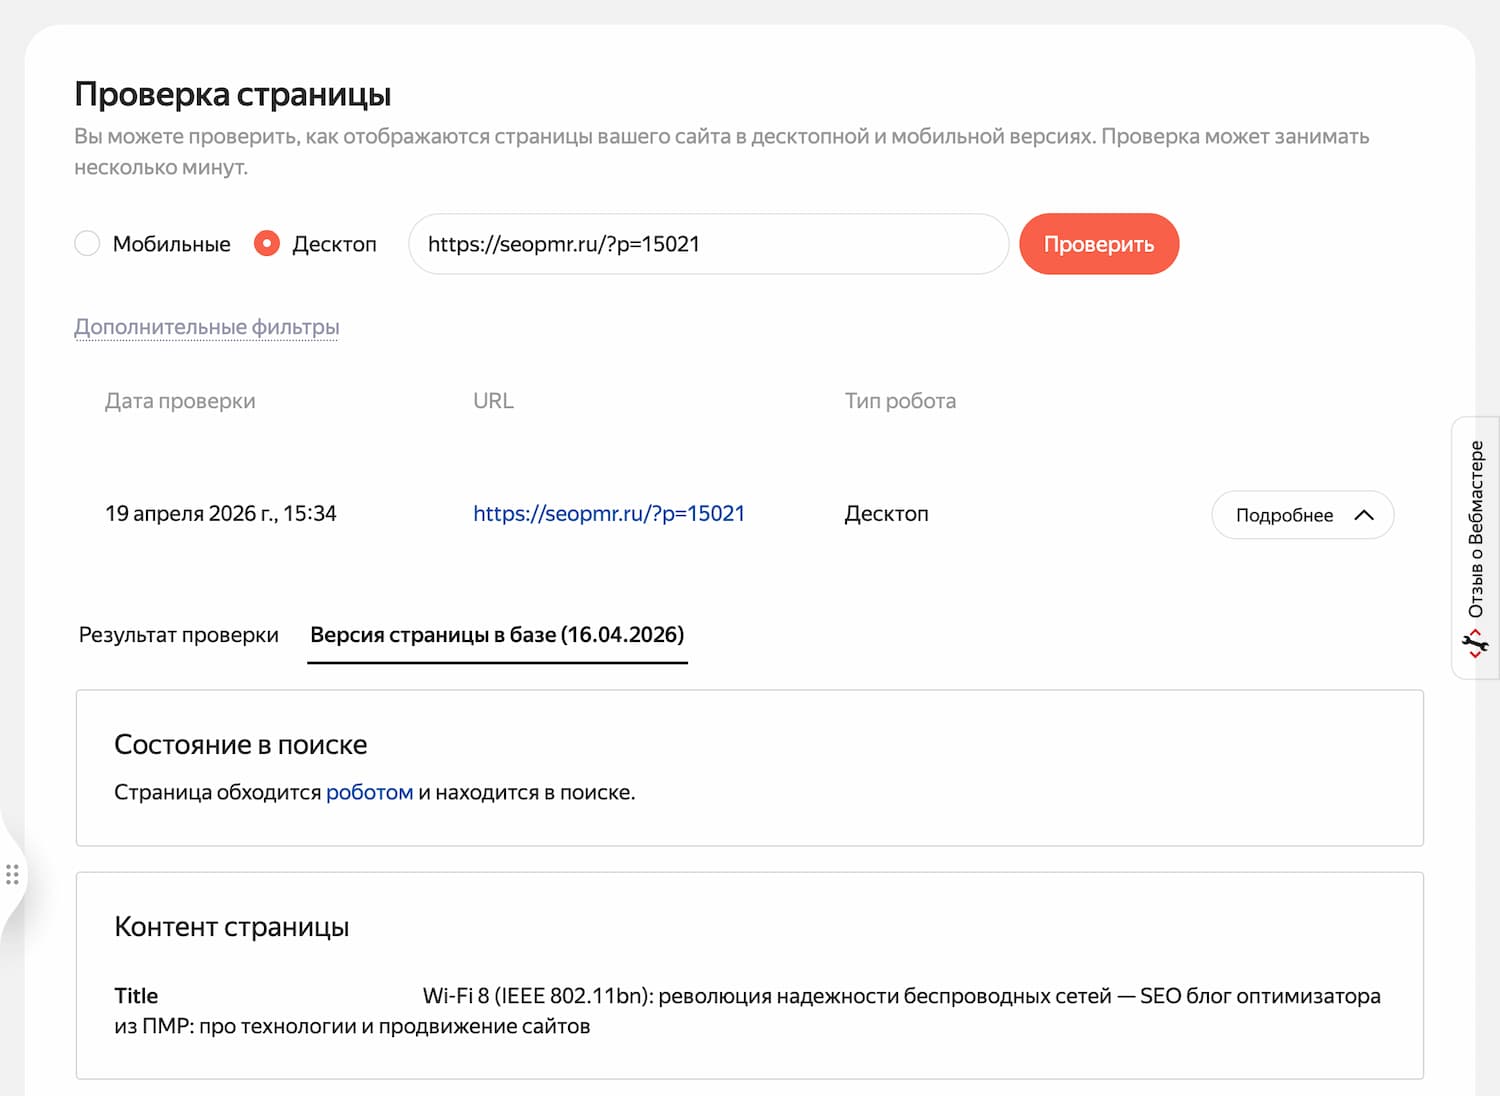Viewport: 1500px width, 1096px height.
Task: Click the Тип робота column header
Action: [x=900, y=401]
